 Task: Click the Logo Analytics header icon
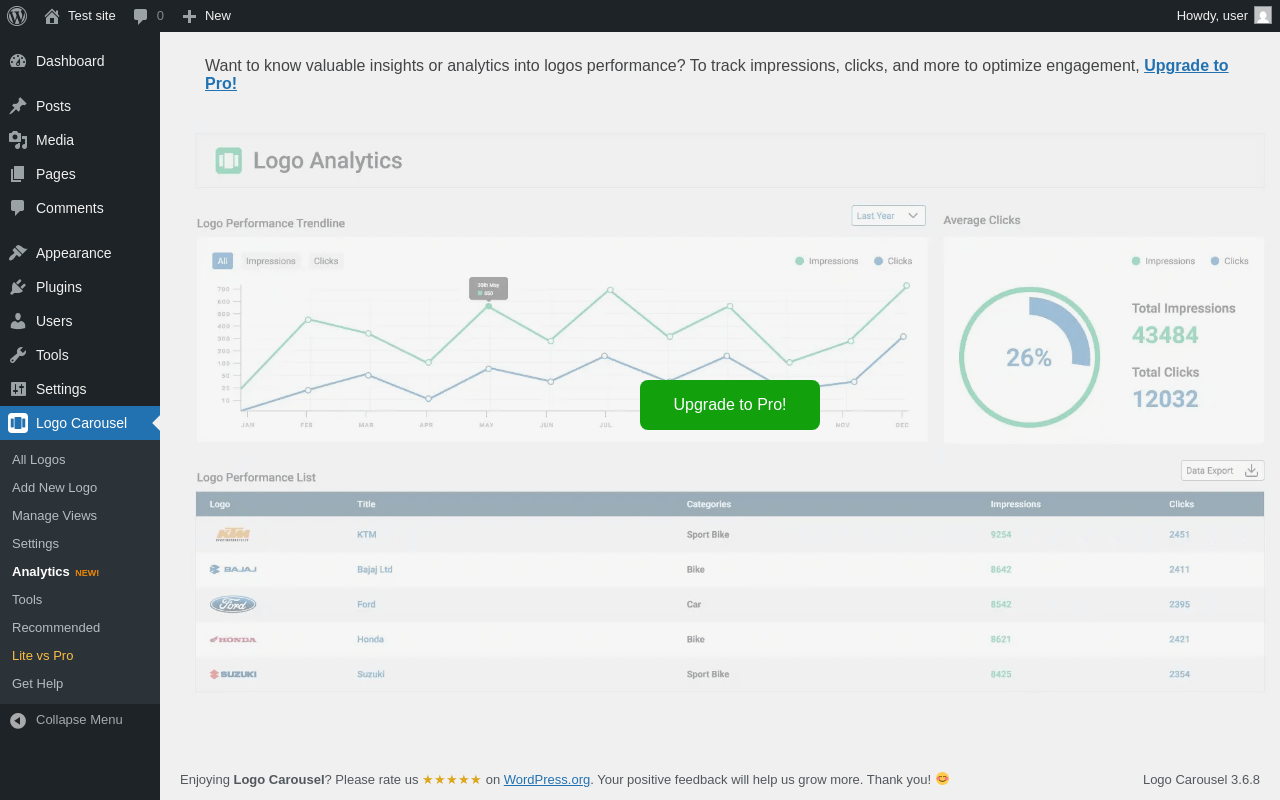(x=229, y=160)
